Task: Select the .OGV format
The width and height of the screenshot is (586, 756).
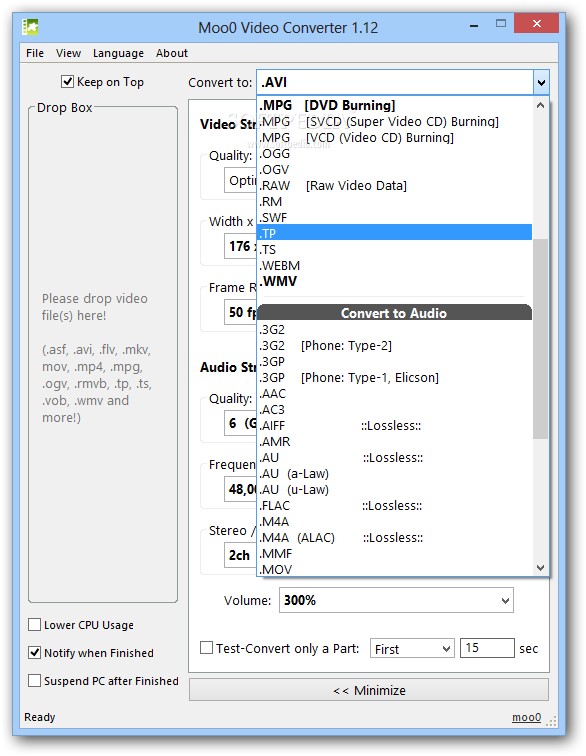Action: (395, 170)
